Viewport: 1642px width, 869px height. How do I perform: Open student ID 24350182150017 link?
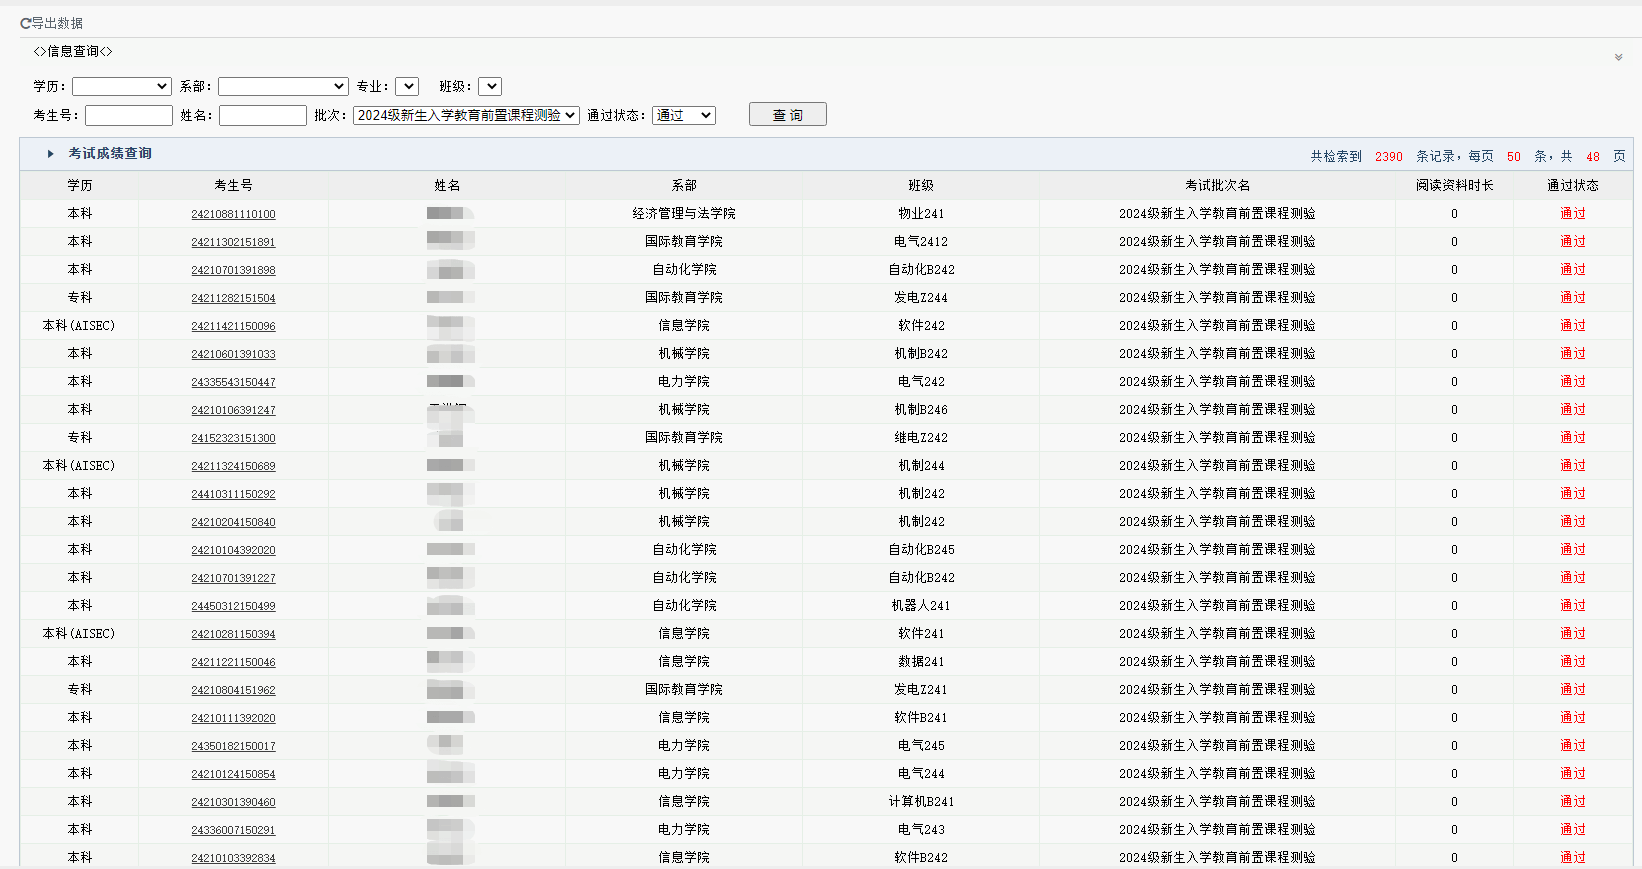click(233, 746)
